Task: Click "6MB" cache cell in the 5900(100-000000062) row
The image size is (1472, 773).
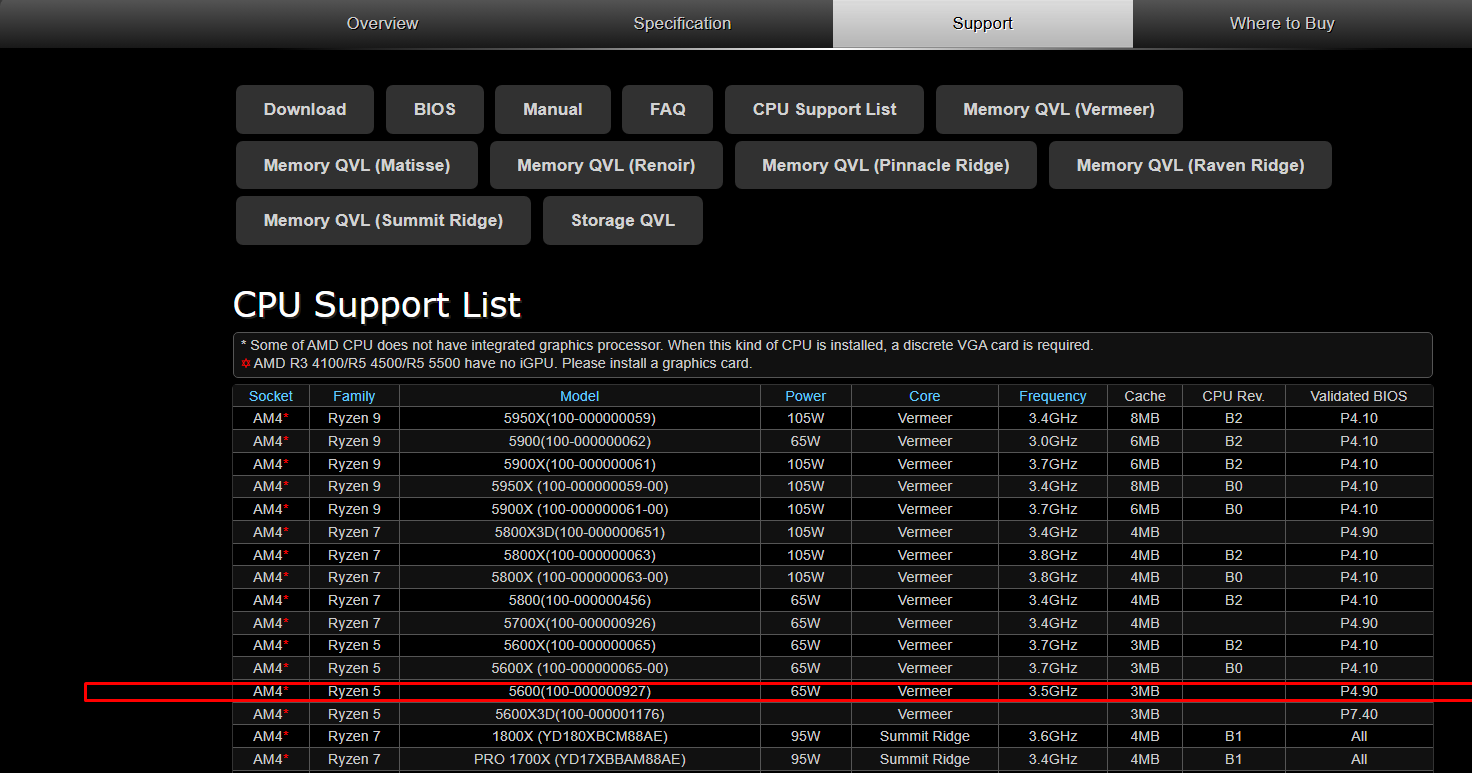Action: 1145,441
